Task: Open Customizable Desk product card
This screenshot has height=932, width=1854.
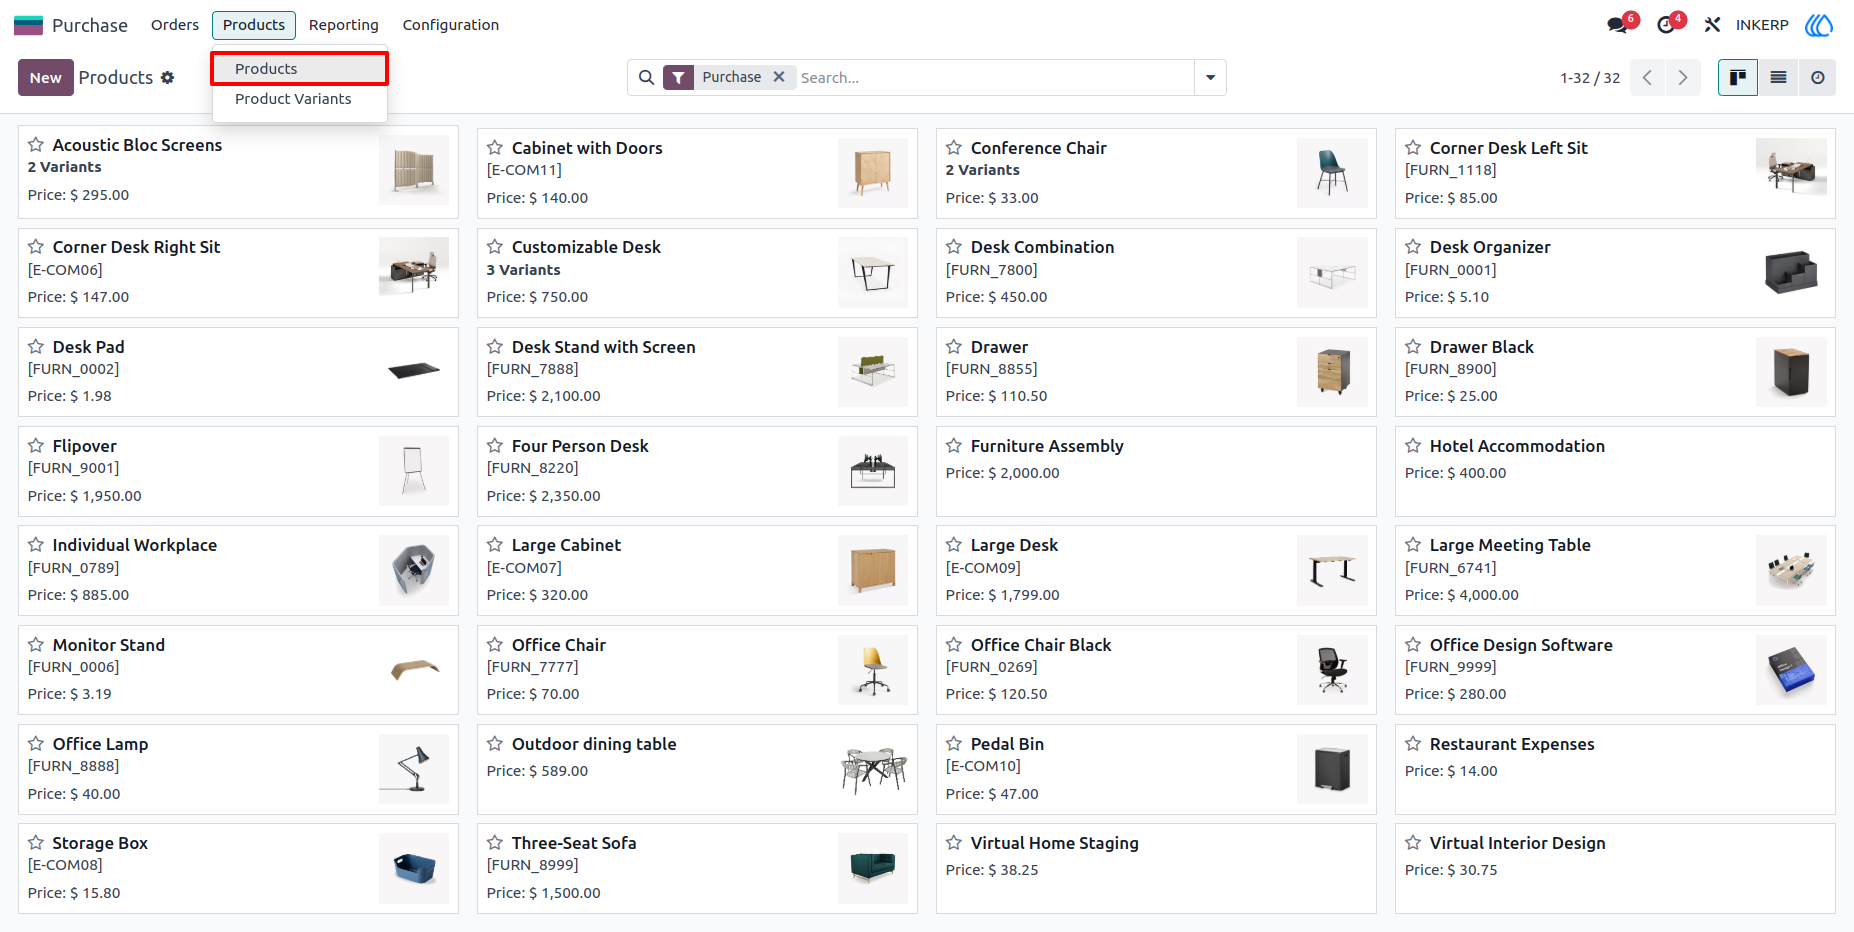Action: pos(697,273)
